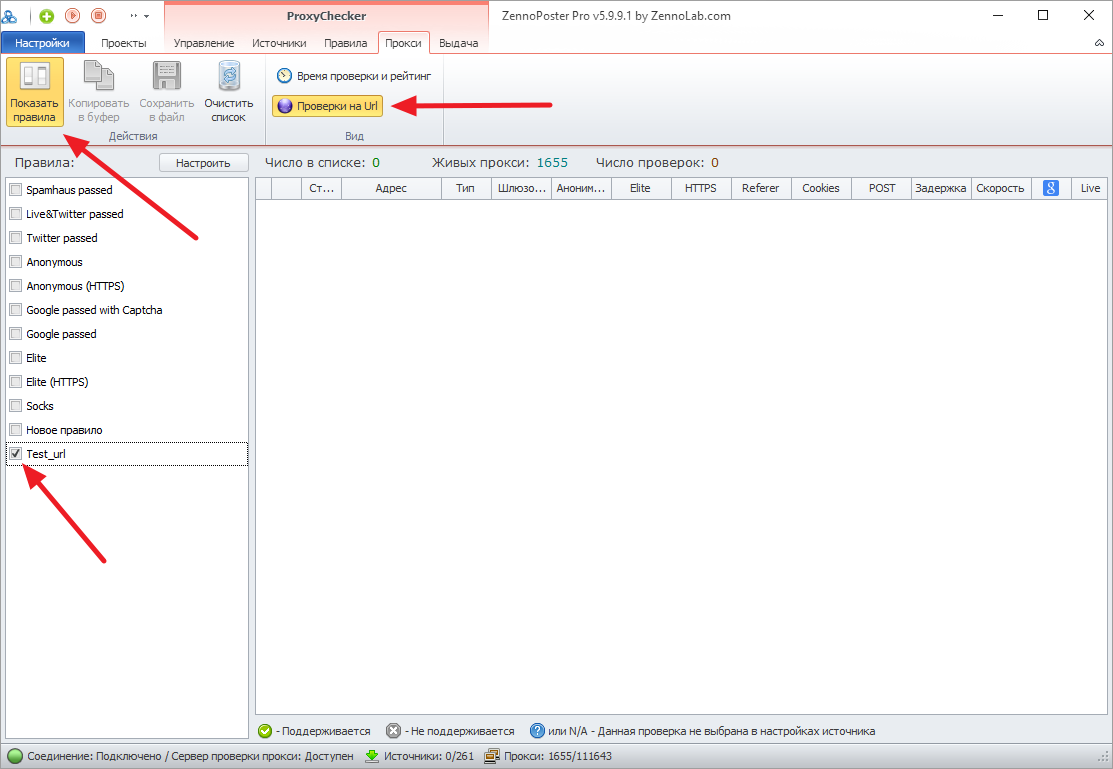Enable the Anonymous (HTTPS) rule checkbox
The width and height of the screenshot is (1113, 769).
(16, 286)
